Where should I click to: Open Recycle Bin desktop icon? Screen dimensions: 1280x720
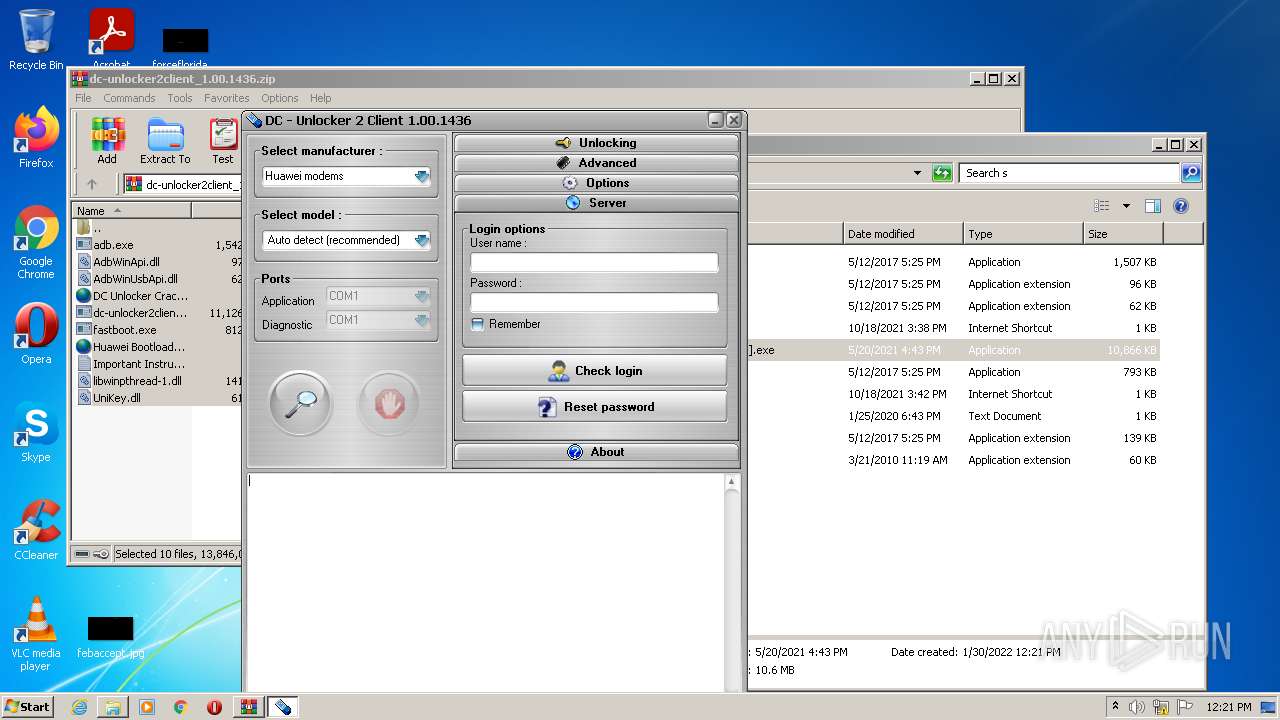pyautogui.click(x=36, y=40)
